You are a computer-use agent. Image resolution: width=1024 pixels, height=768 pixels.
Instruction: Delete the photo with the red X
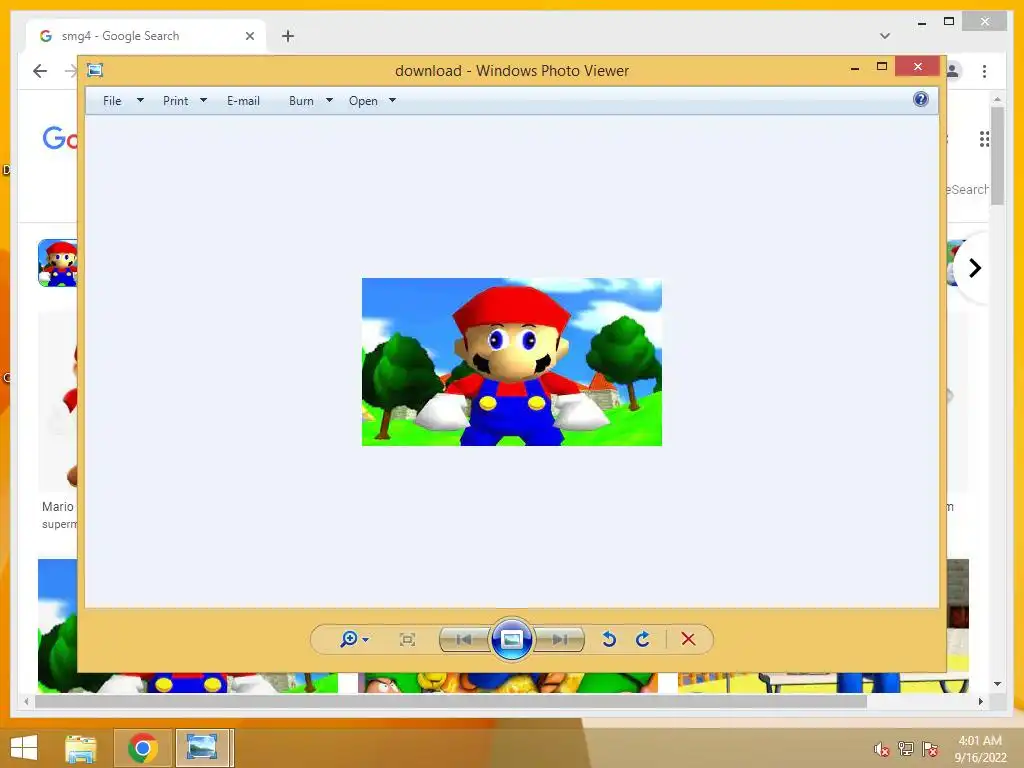tap(688, 639)
